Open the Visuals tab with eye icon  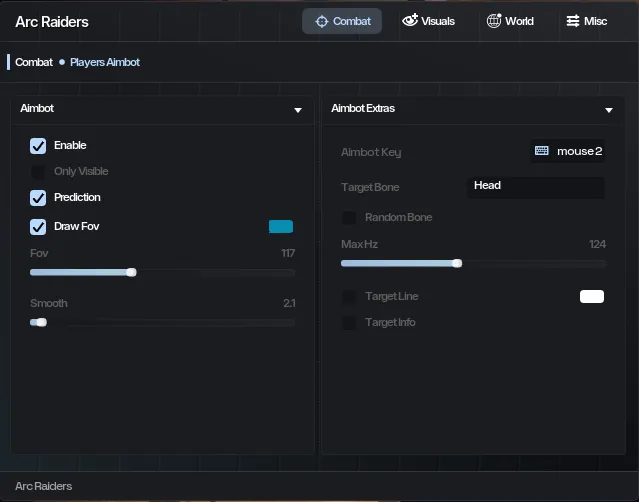tap(428, 21)
